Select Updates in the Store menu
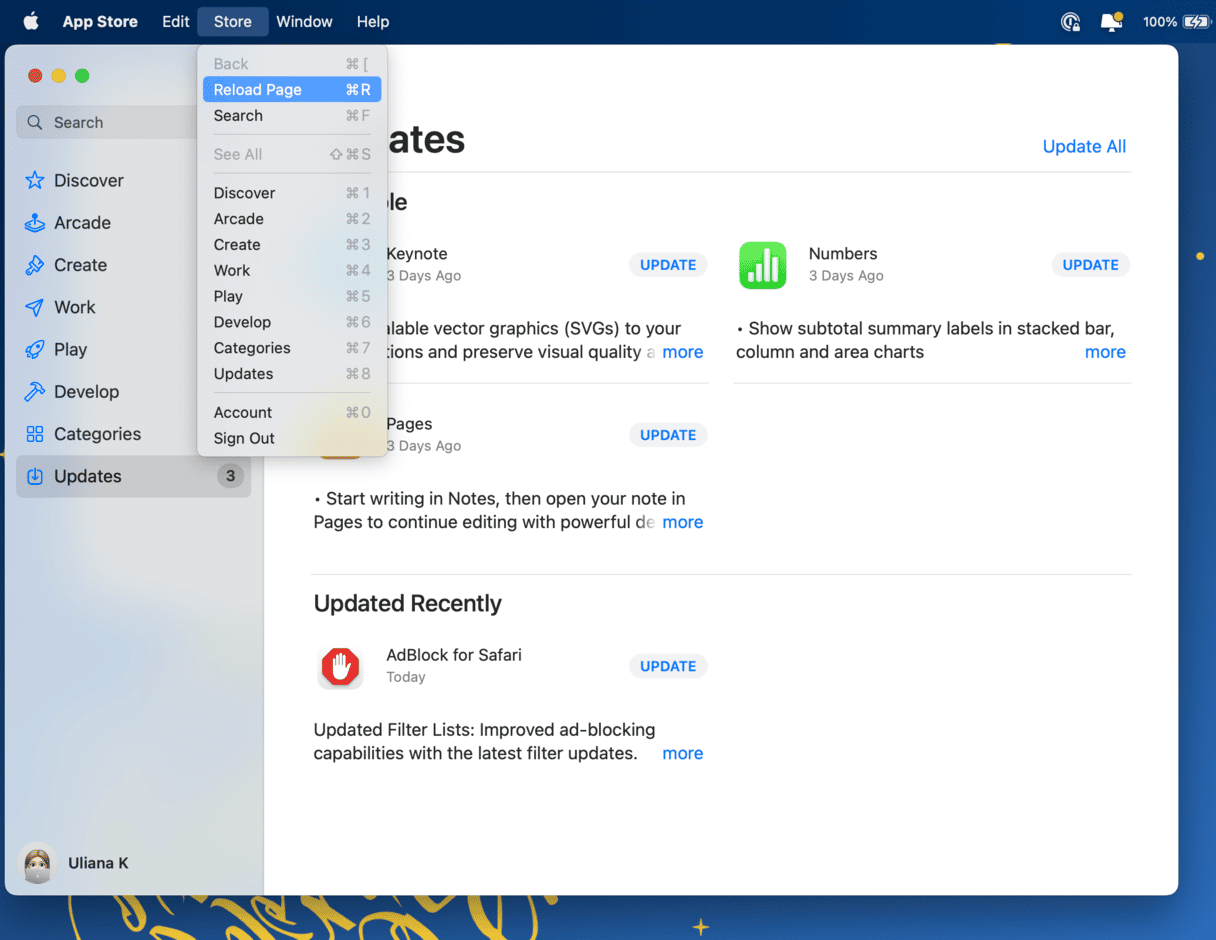Image resolution: width=1216 pixels, height=940 pixels. pyautogui.click(x=292, y=374)
